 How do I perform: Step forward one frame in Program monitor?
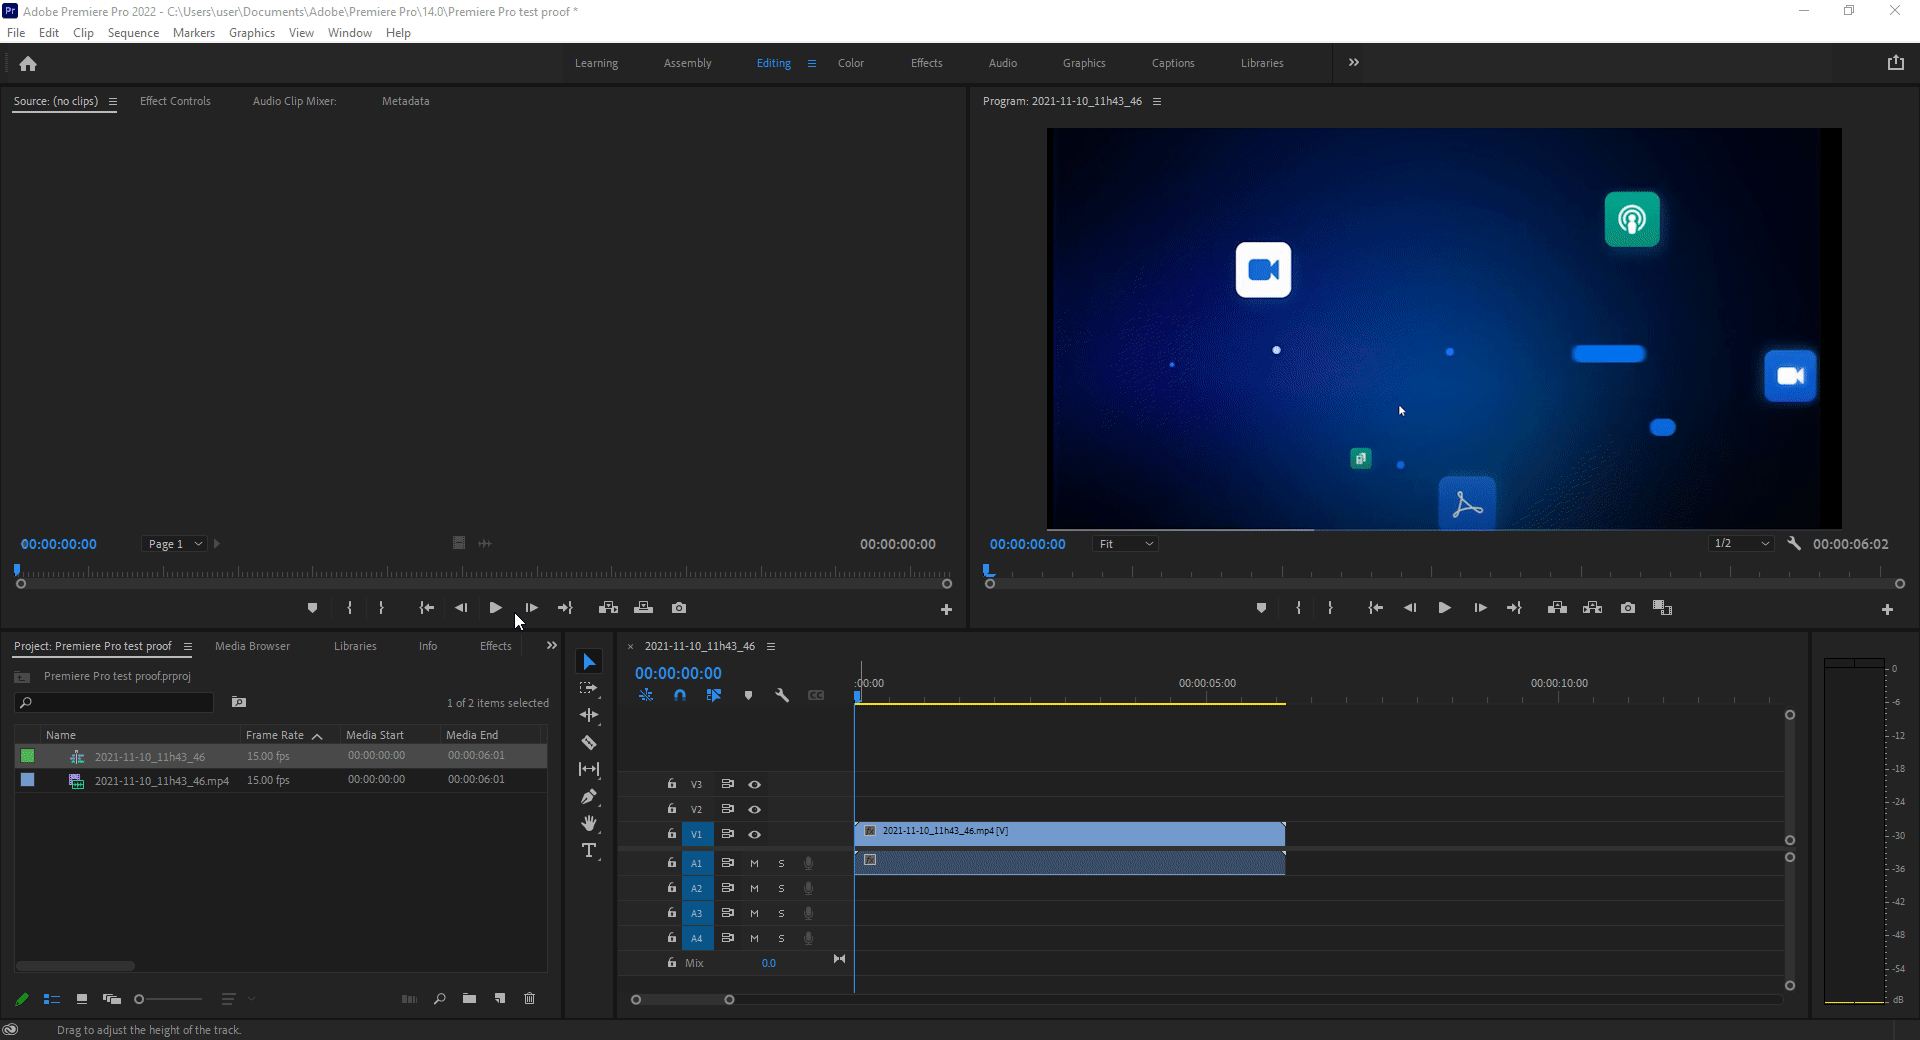pos(1480,608)
